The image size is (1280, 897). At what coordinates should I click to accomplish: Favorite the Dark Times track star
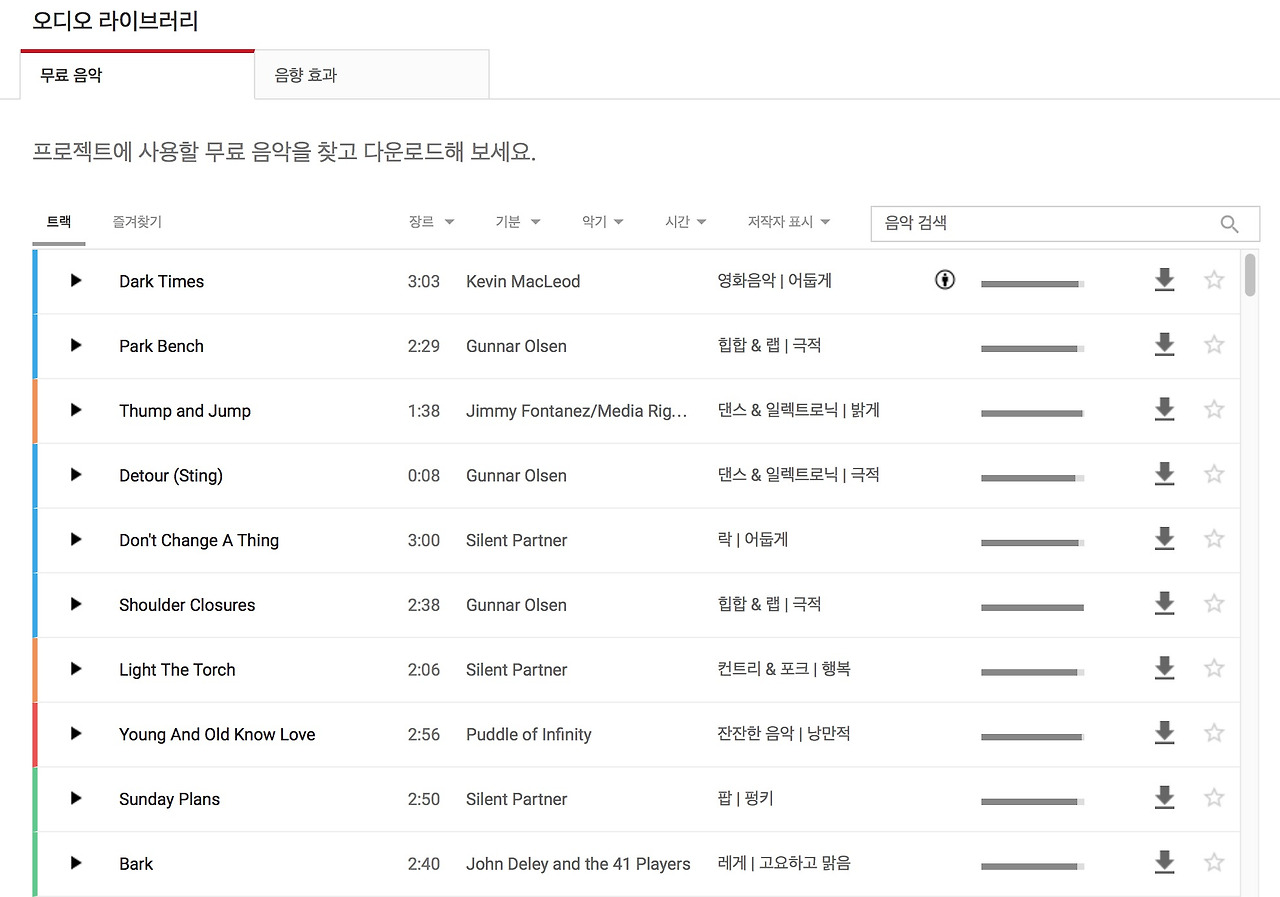[1214, 280]
